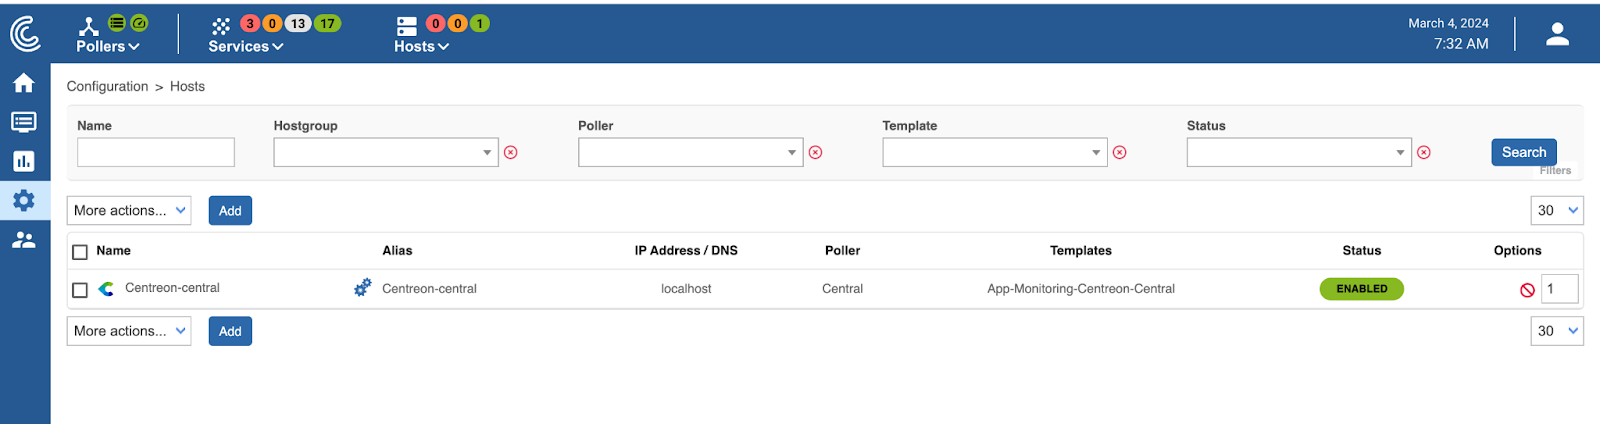
Task: Click the orange warning services counter 0
Action: [x=272, y=23]
